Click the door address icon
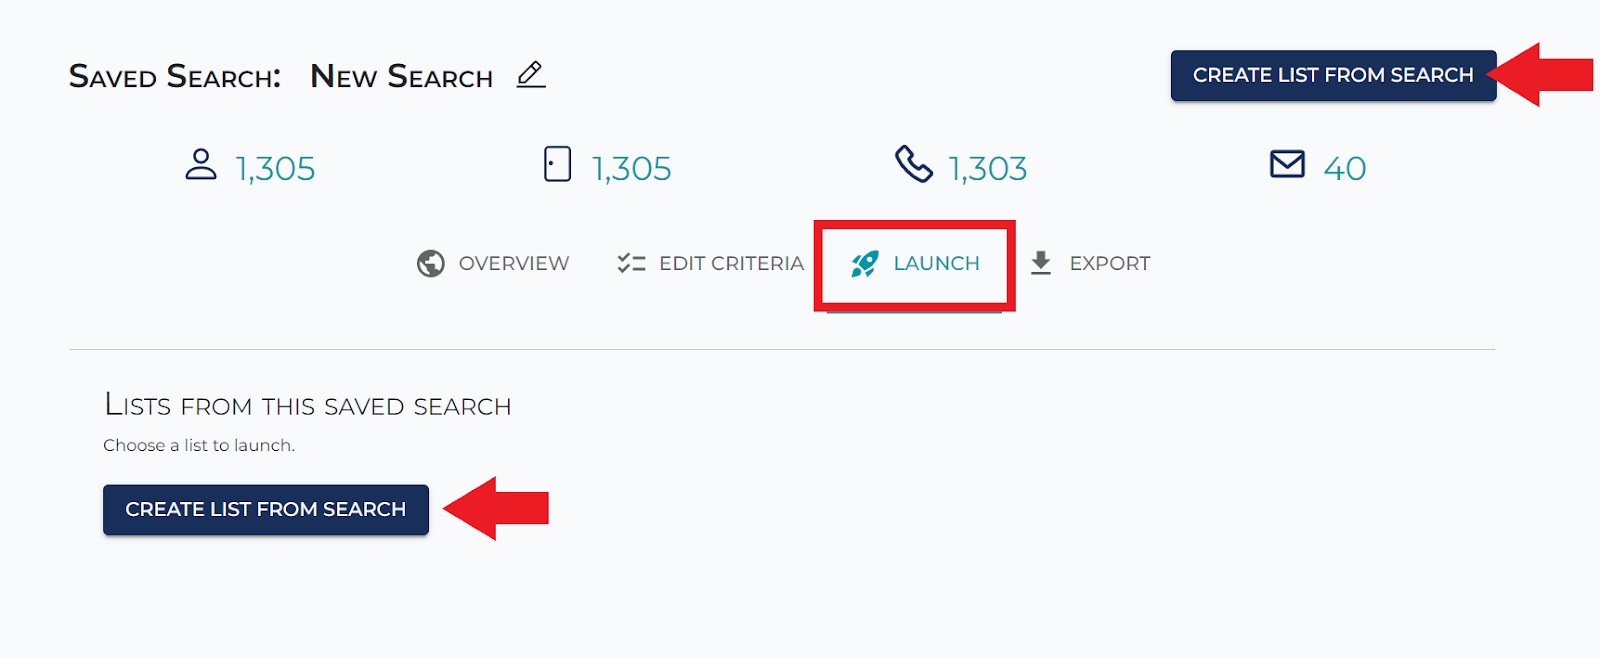Image resolution: width=1600 pixels, height=657 pixels. 558,164
